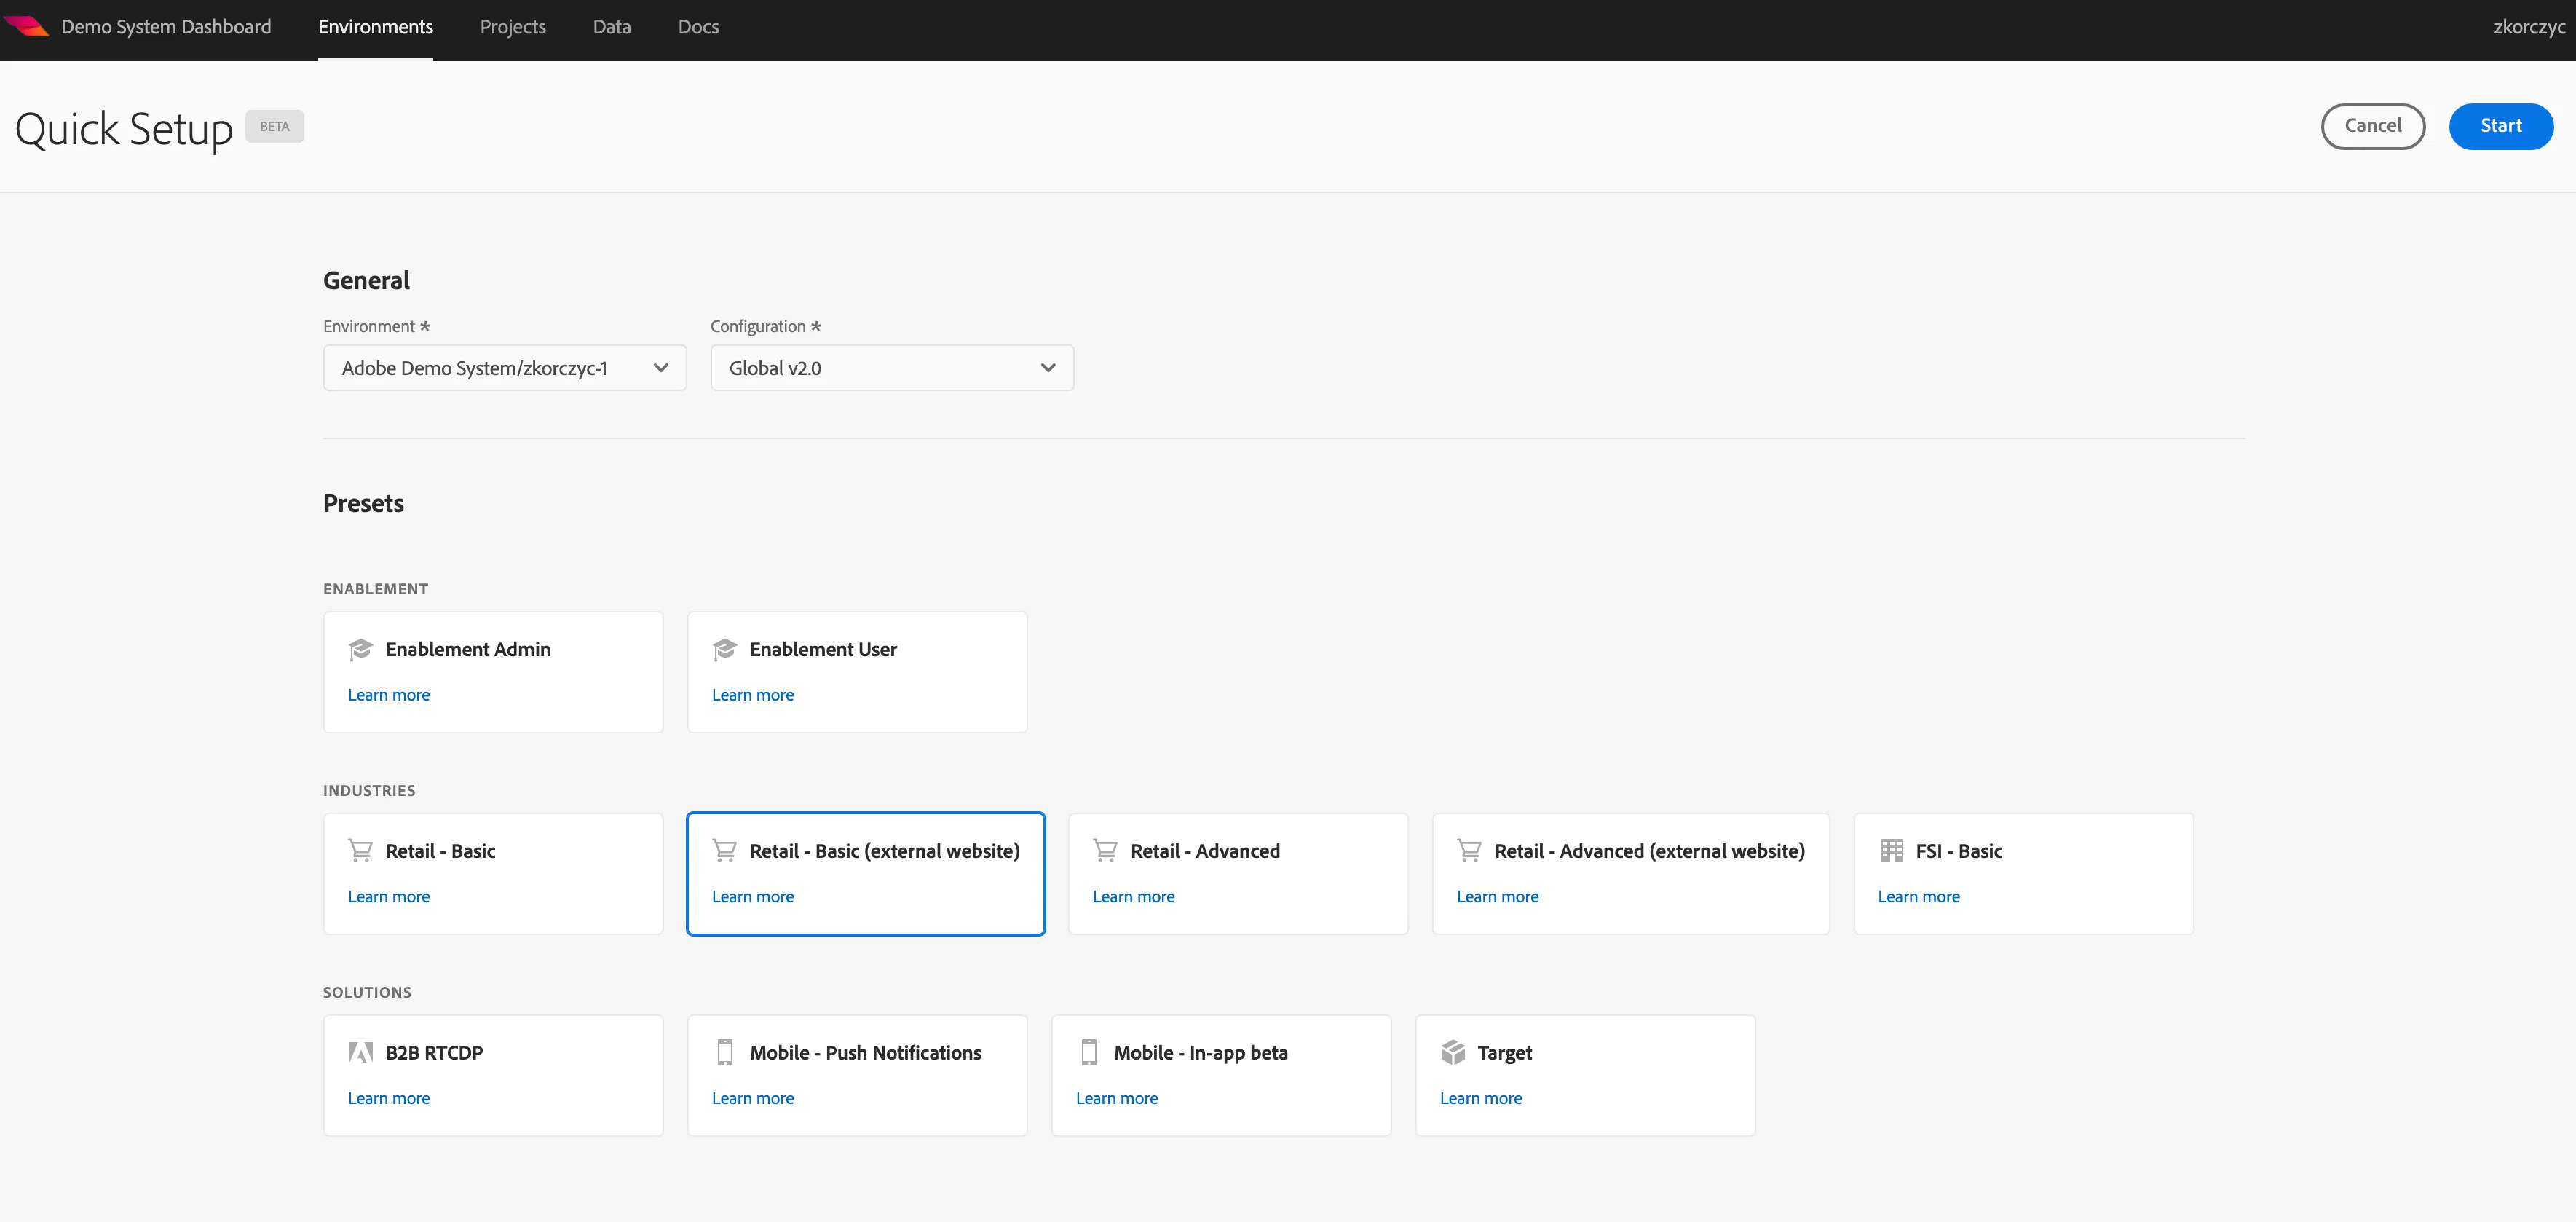Open the Projects tab
This screenshot has height=1222, width=2576.
click(x=513, y=27)
